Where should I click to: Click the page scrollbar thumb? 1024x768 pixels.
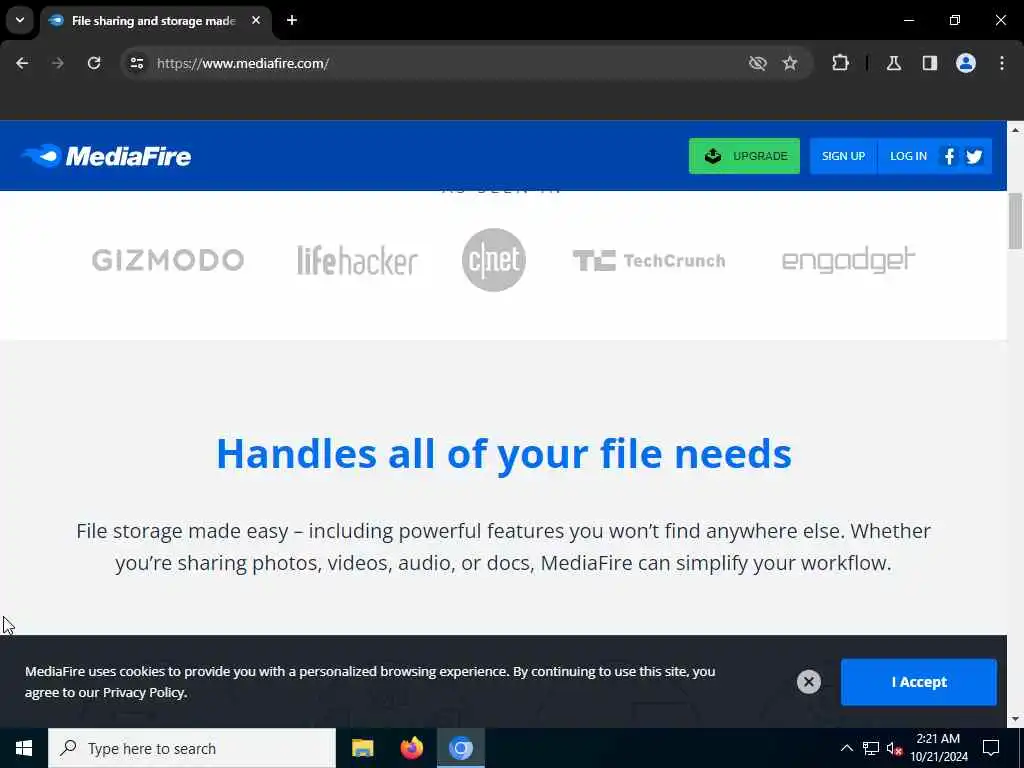(x=1015, y=221)
